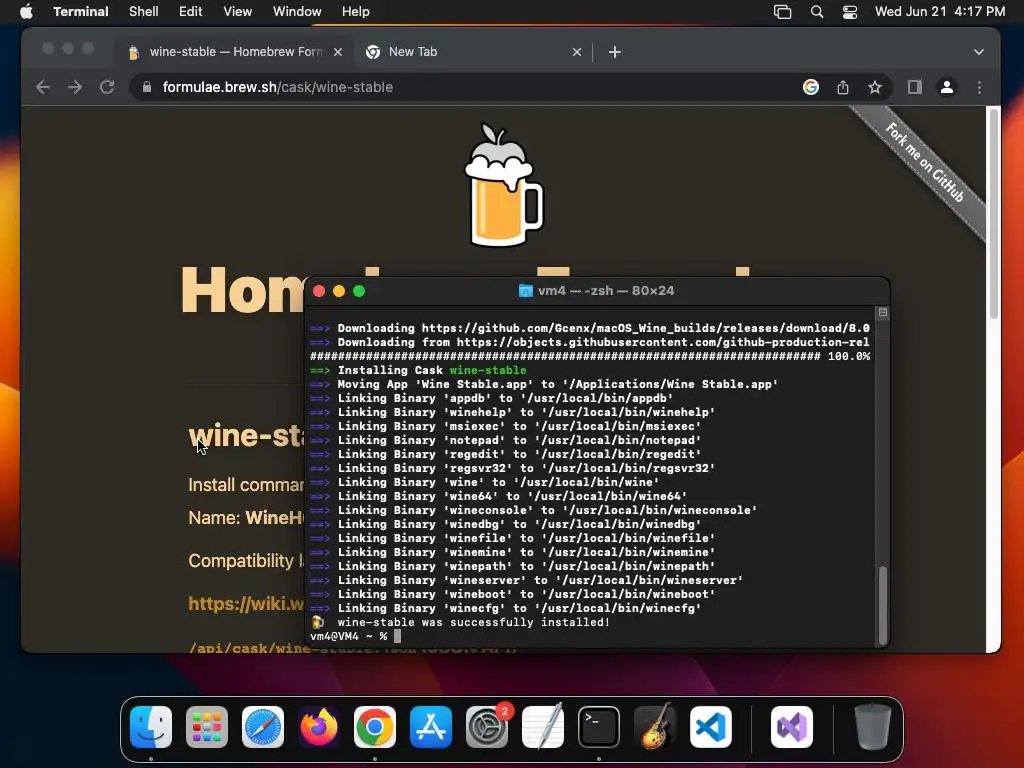Open the Terminal app menu
1024x768 pixels.
coord(80,12)
